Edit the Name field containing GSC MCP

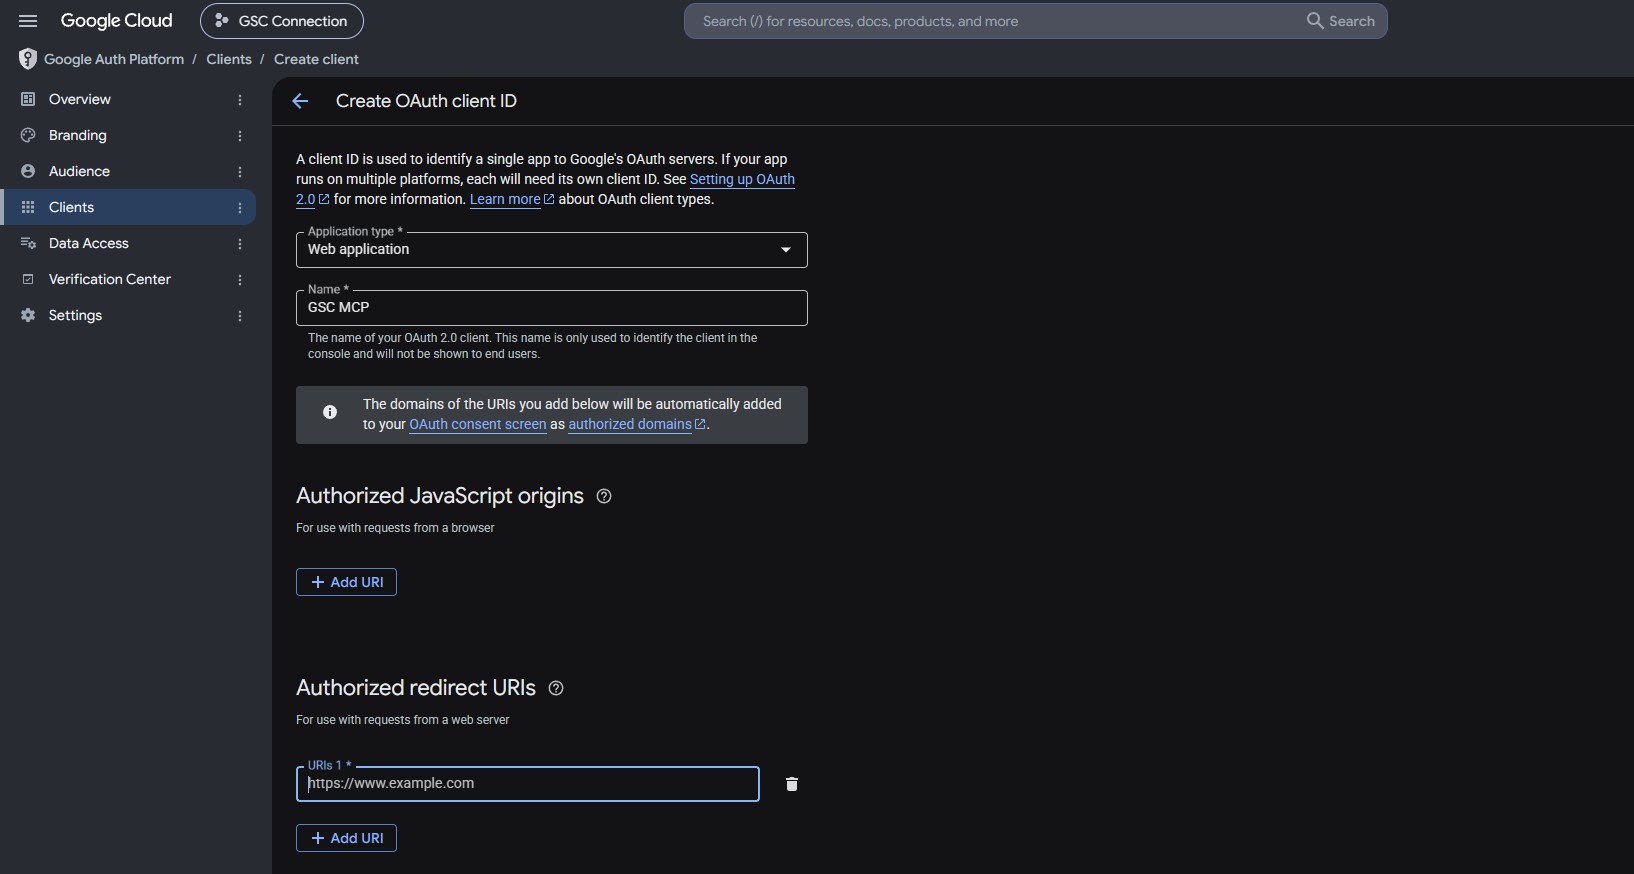point(552,308)
